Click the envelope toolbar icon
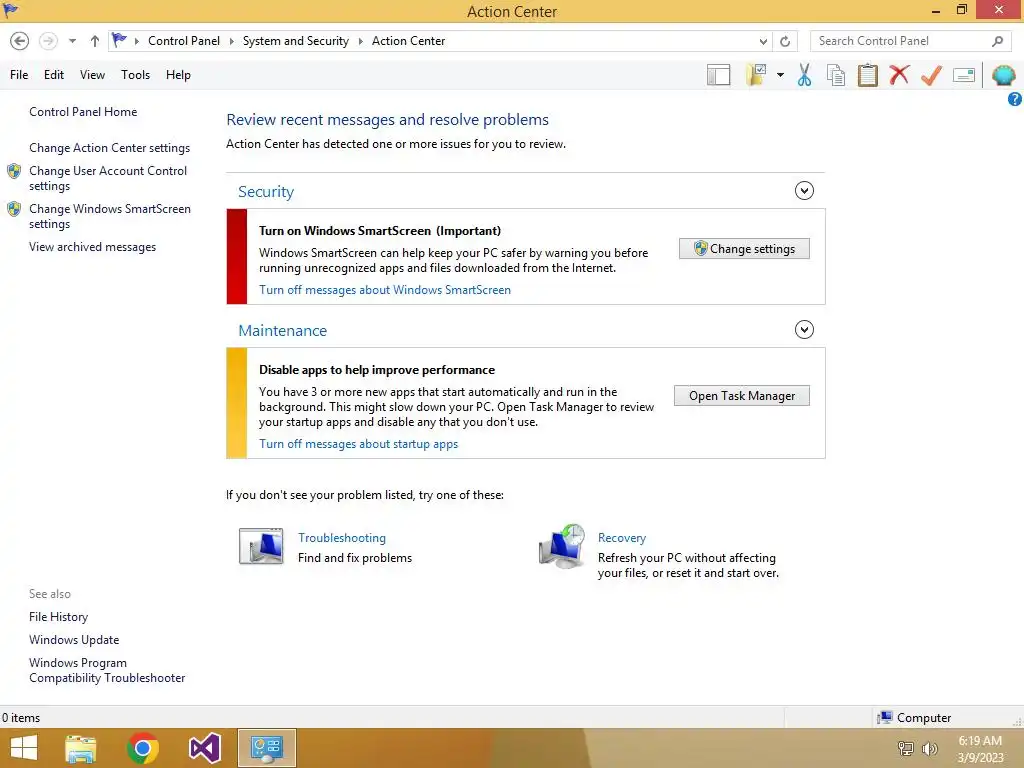Screen dimensions: 1024x768 tap(964, 75)
